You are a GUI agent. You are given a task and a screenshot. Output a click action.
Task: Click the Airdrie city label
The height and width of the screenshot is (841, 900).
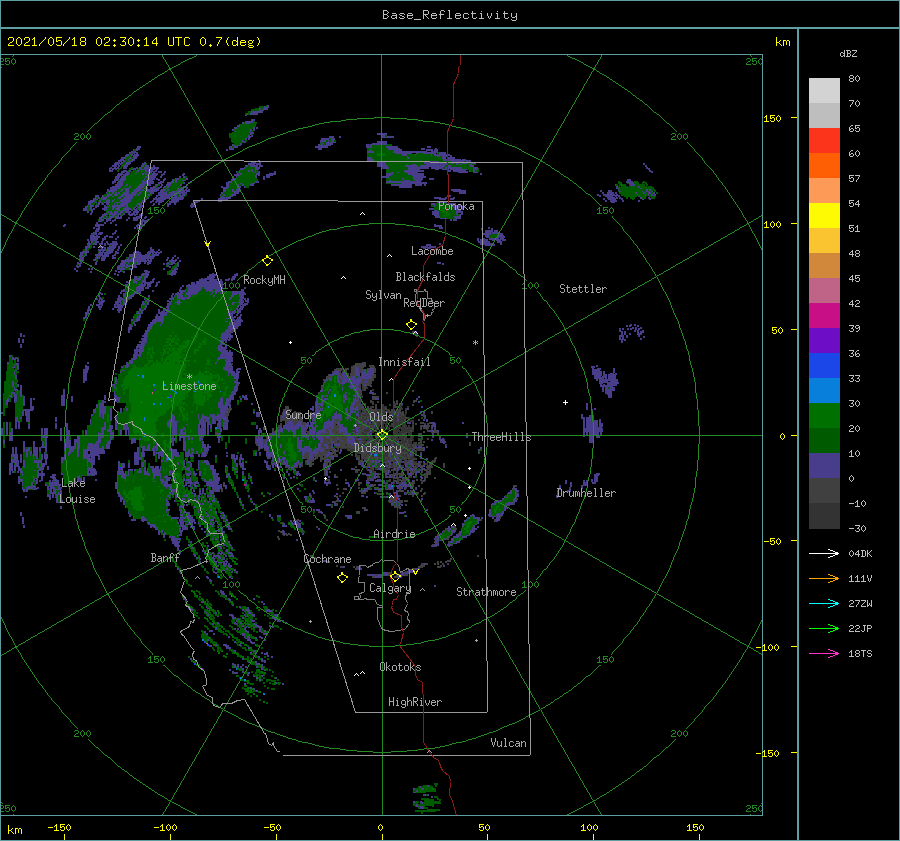point(394,534)
